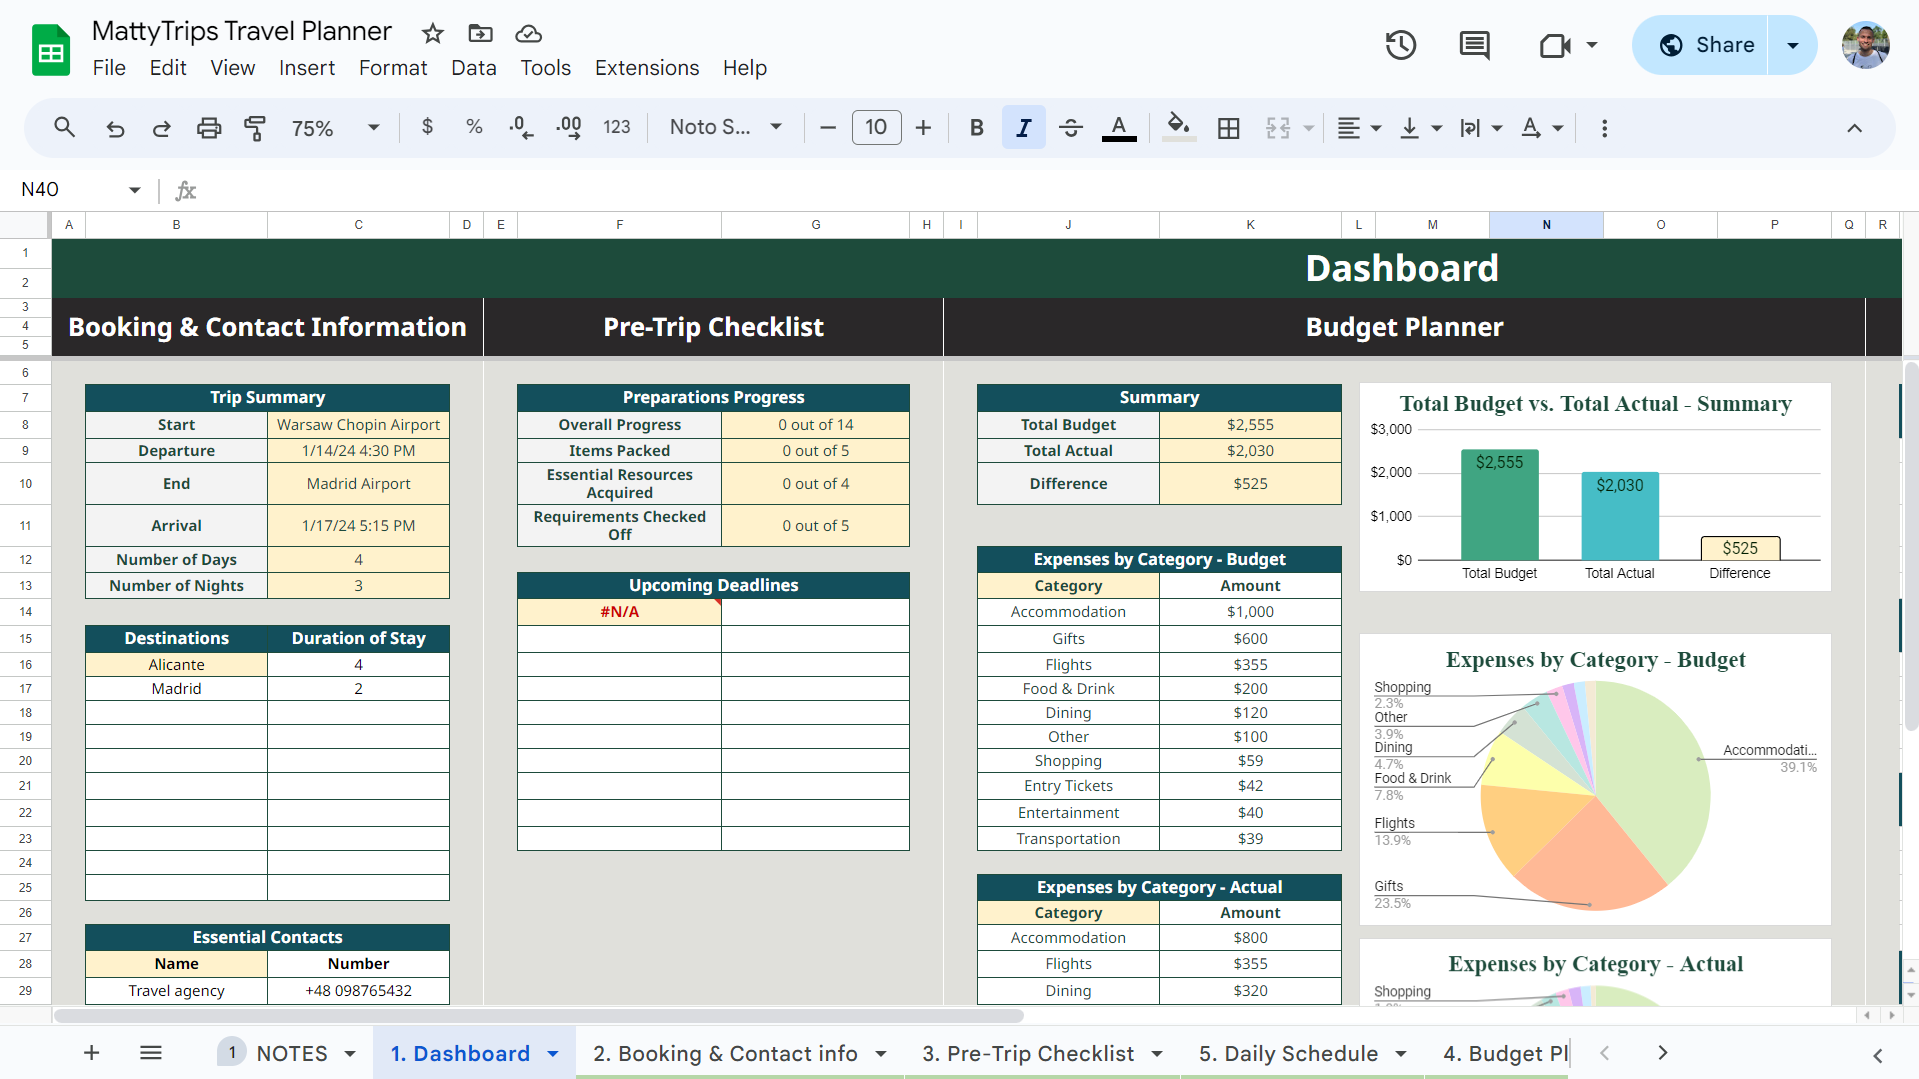1919x1079 pixels.
Task: Toggle bold formatting
Action: click(x=977, y=128)
